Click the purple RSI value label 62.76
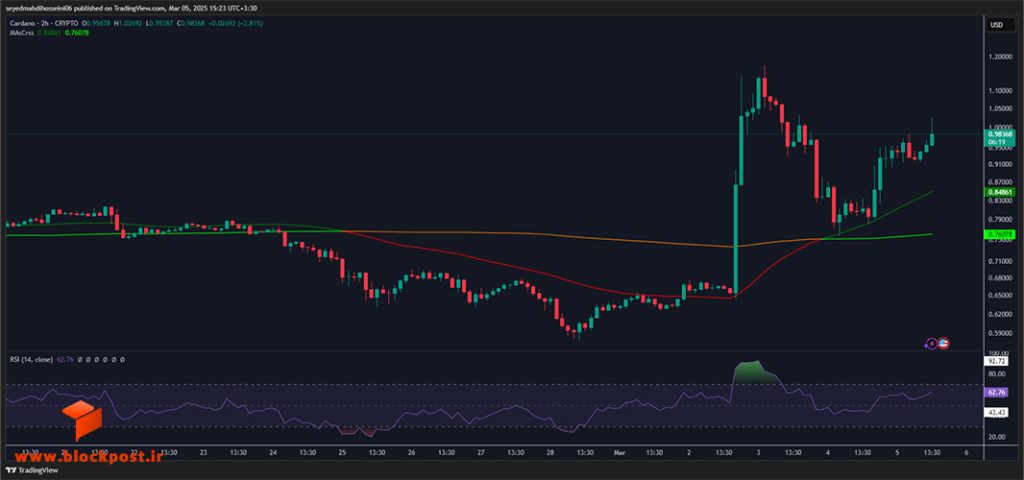The image size is (1024, 480). point(997,392)
